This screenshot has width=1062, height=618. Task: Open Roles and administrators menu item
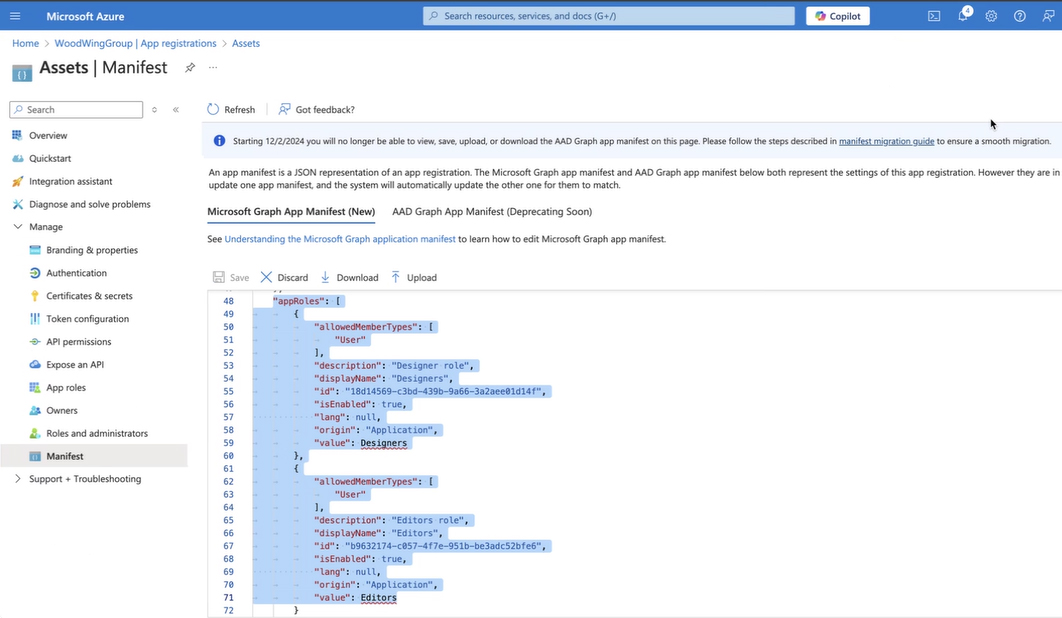(x=97, y=433)
